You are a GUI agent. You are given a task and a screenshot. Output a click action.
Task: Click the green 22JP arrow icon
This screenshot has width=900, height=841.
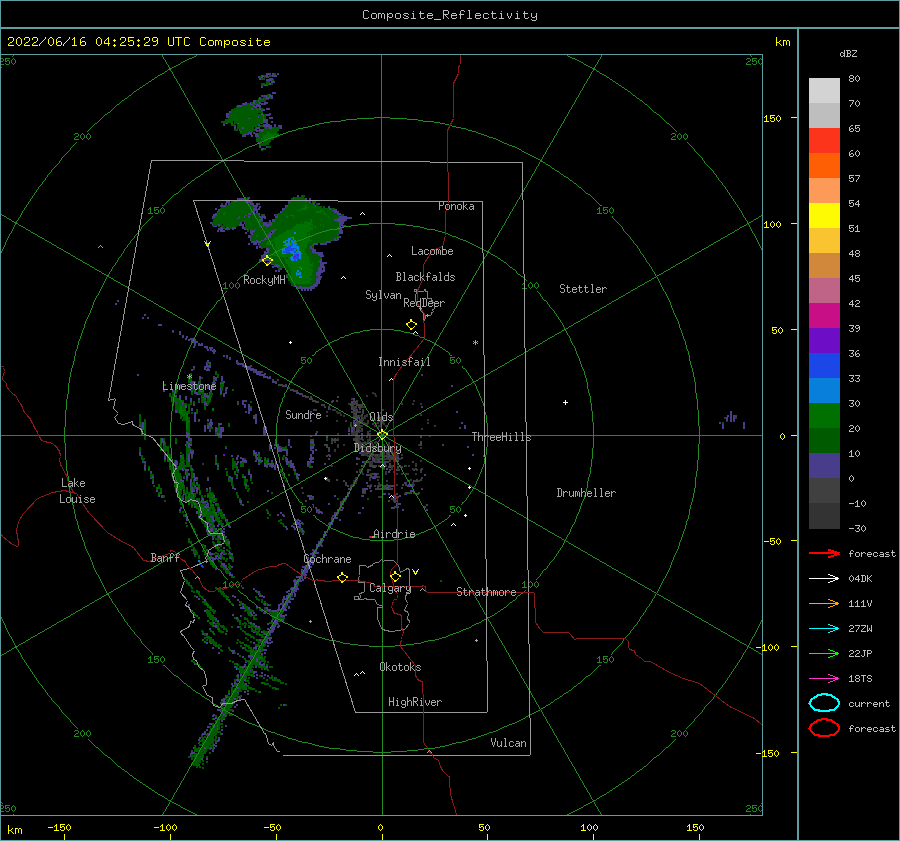click(x=824, y=653)
